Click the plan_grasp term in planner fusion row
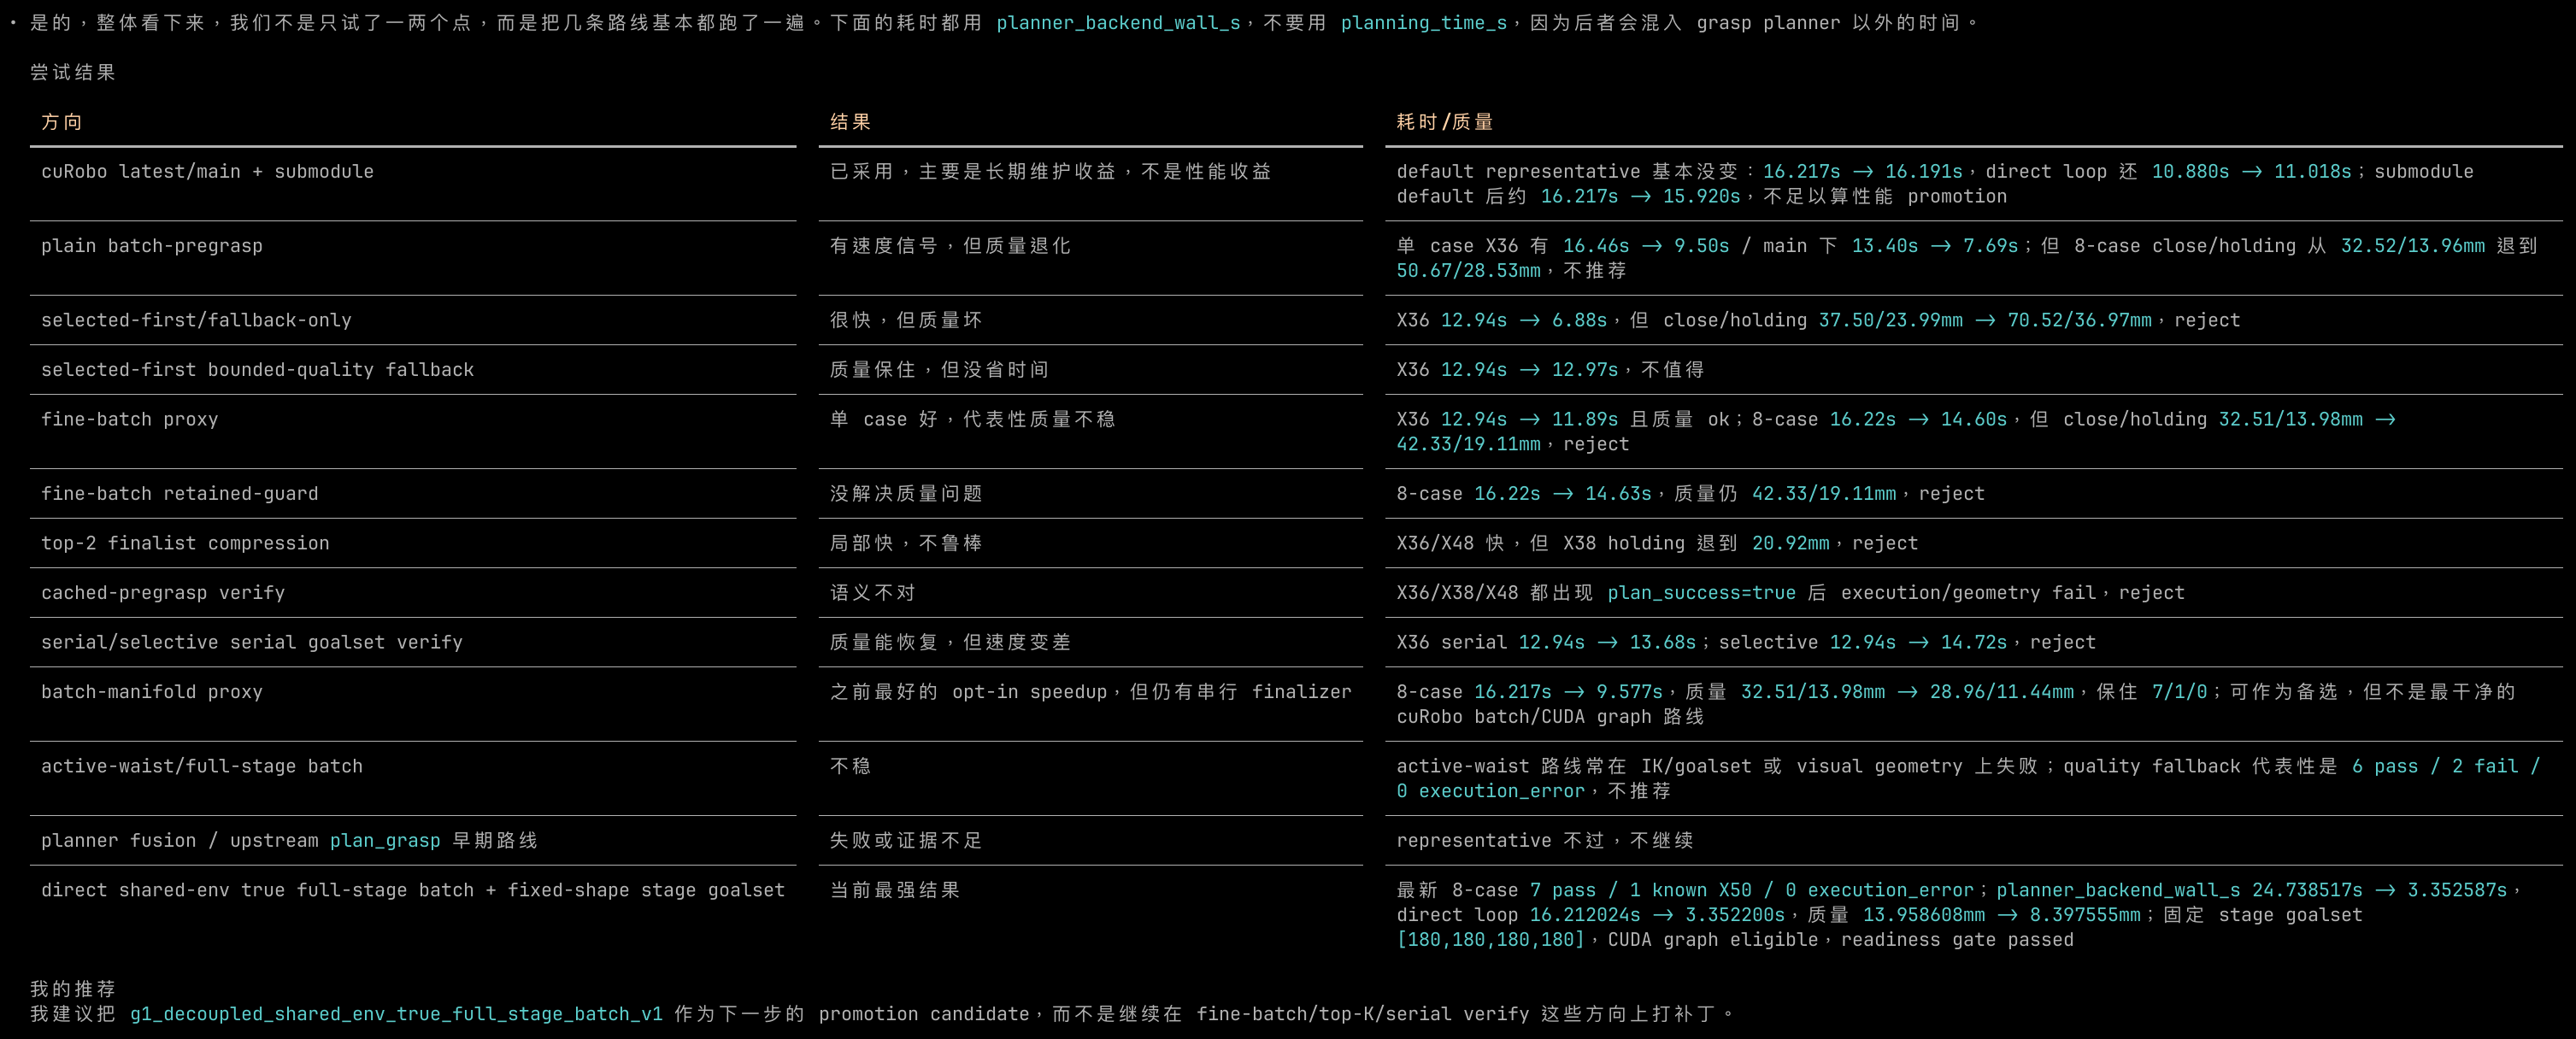 tap(385, 841)
